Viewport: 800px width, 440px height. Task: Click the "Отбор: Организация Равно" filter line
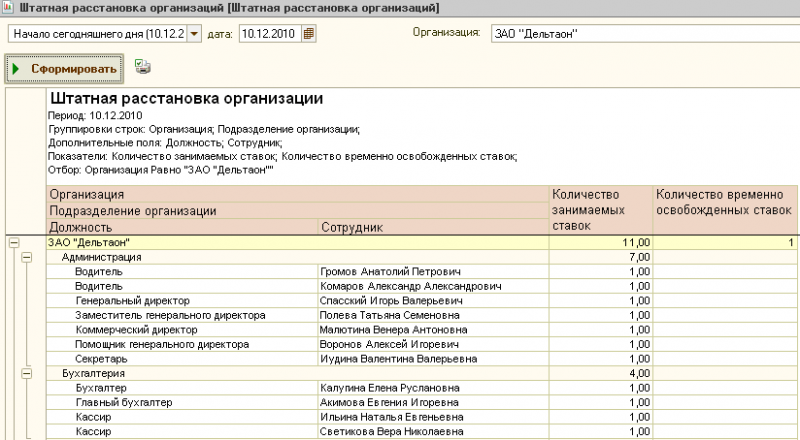(x=161, y=170)
